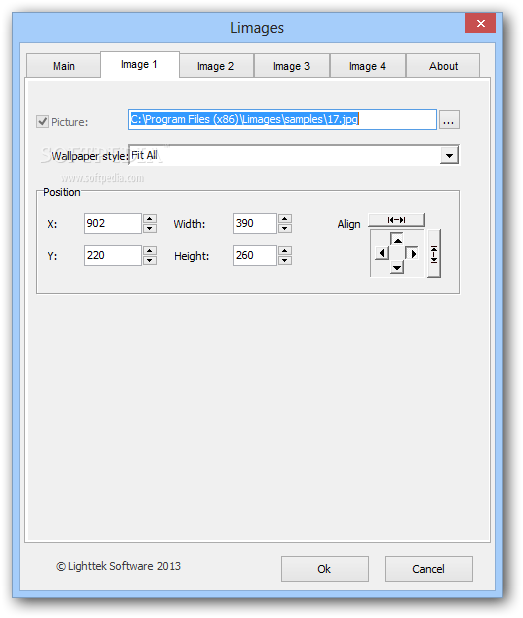The width and height of the screenshot is (523, 618).
Task: Click the Wallpaper style 'Fit All' combo box
Action: pos(293,155)
